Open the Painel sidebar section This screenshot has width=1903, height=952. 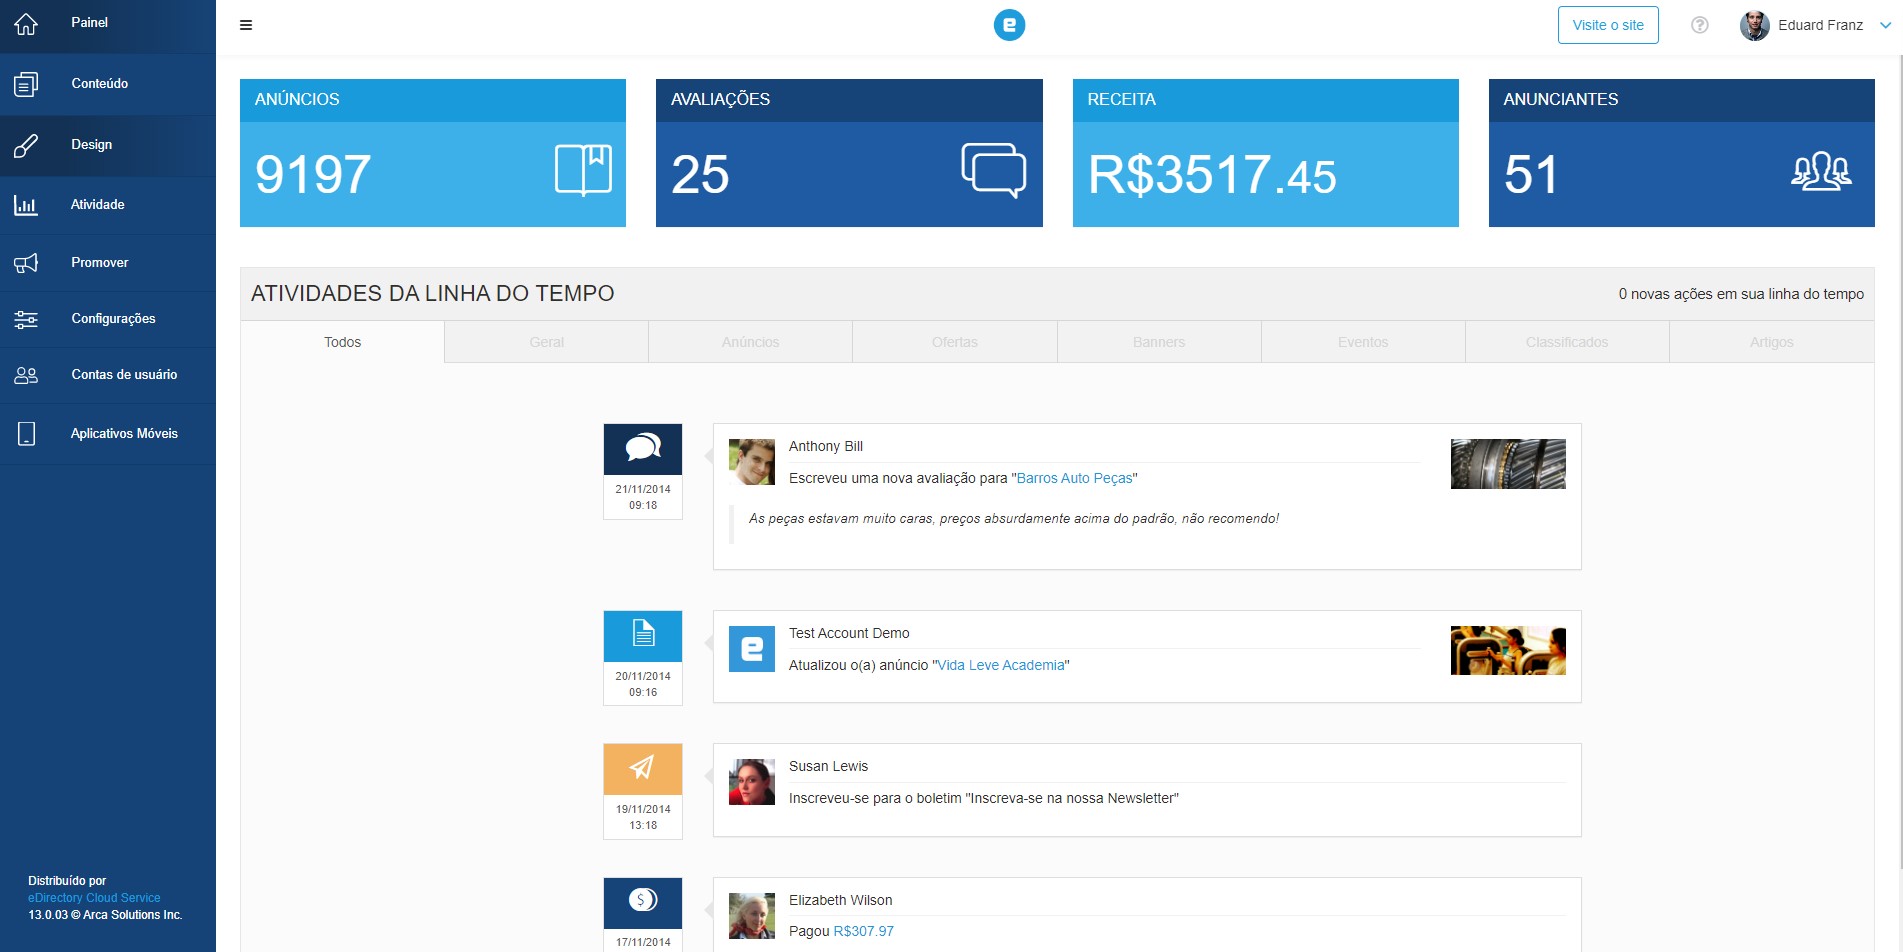tap(87, 22)
